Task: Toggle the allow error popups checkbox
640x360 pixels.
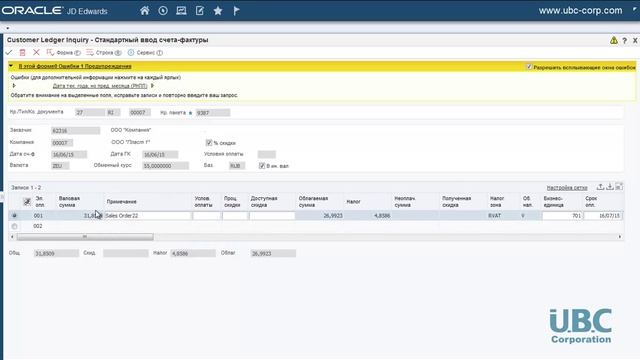Action: coord(529,67)
